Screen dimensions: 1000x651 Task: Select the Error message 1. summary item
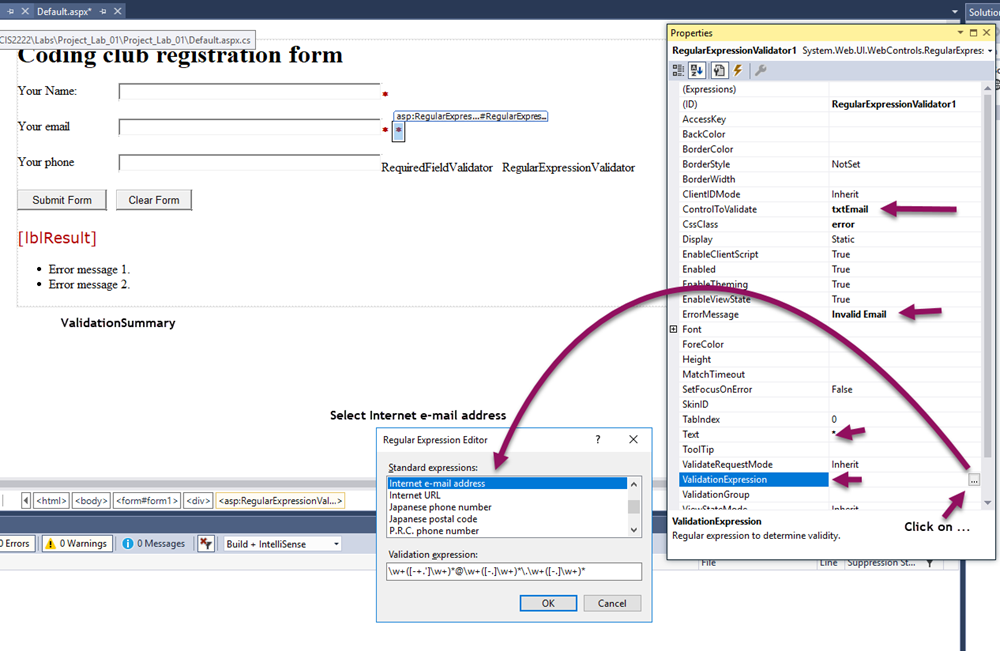89,270
